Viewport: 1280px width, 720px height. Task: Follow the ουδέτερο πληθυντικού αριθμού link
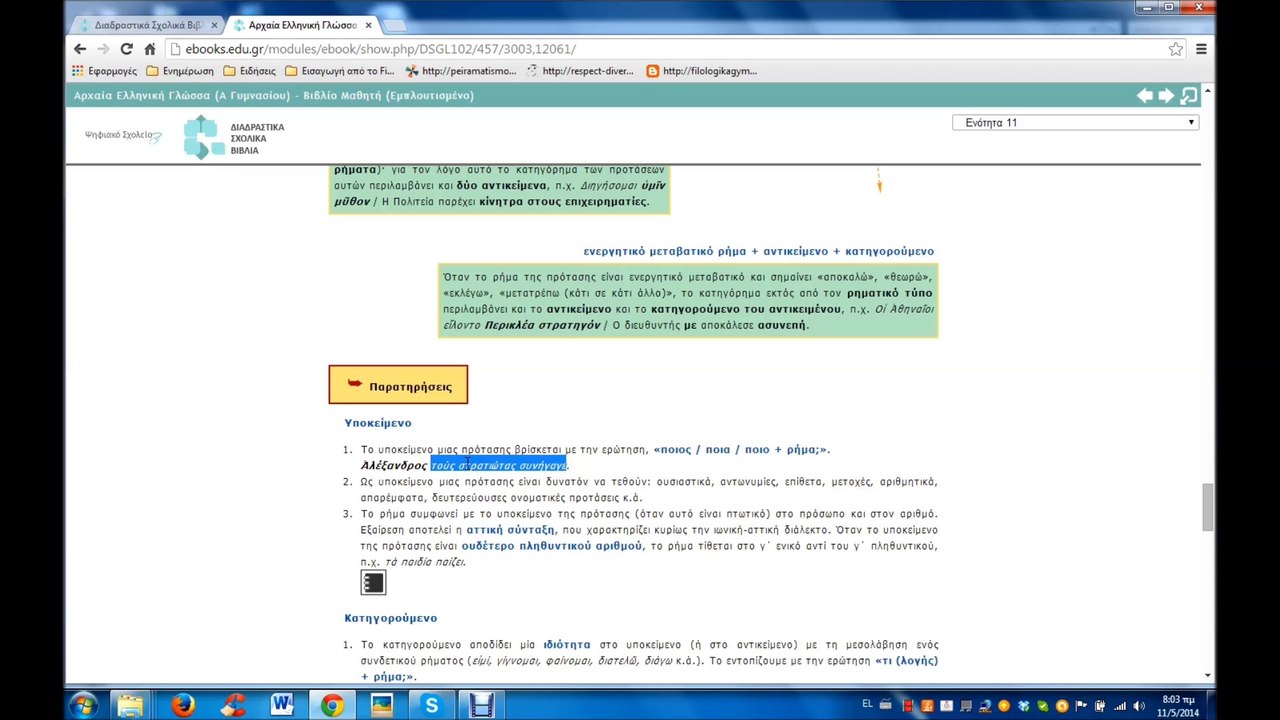(x=552, y=546)
